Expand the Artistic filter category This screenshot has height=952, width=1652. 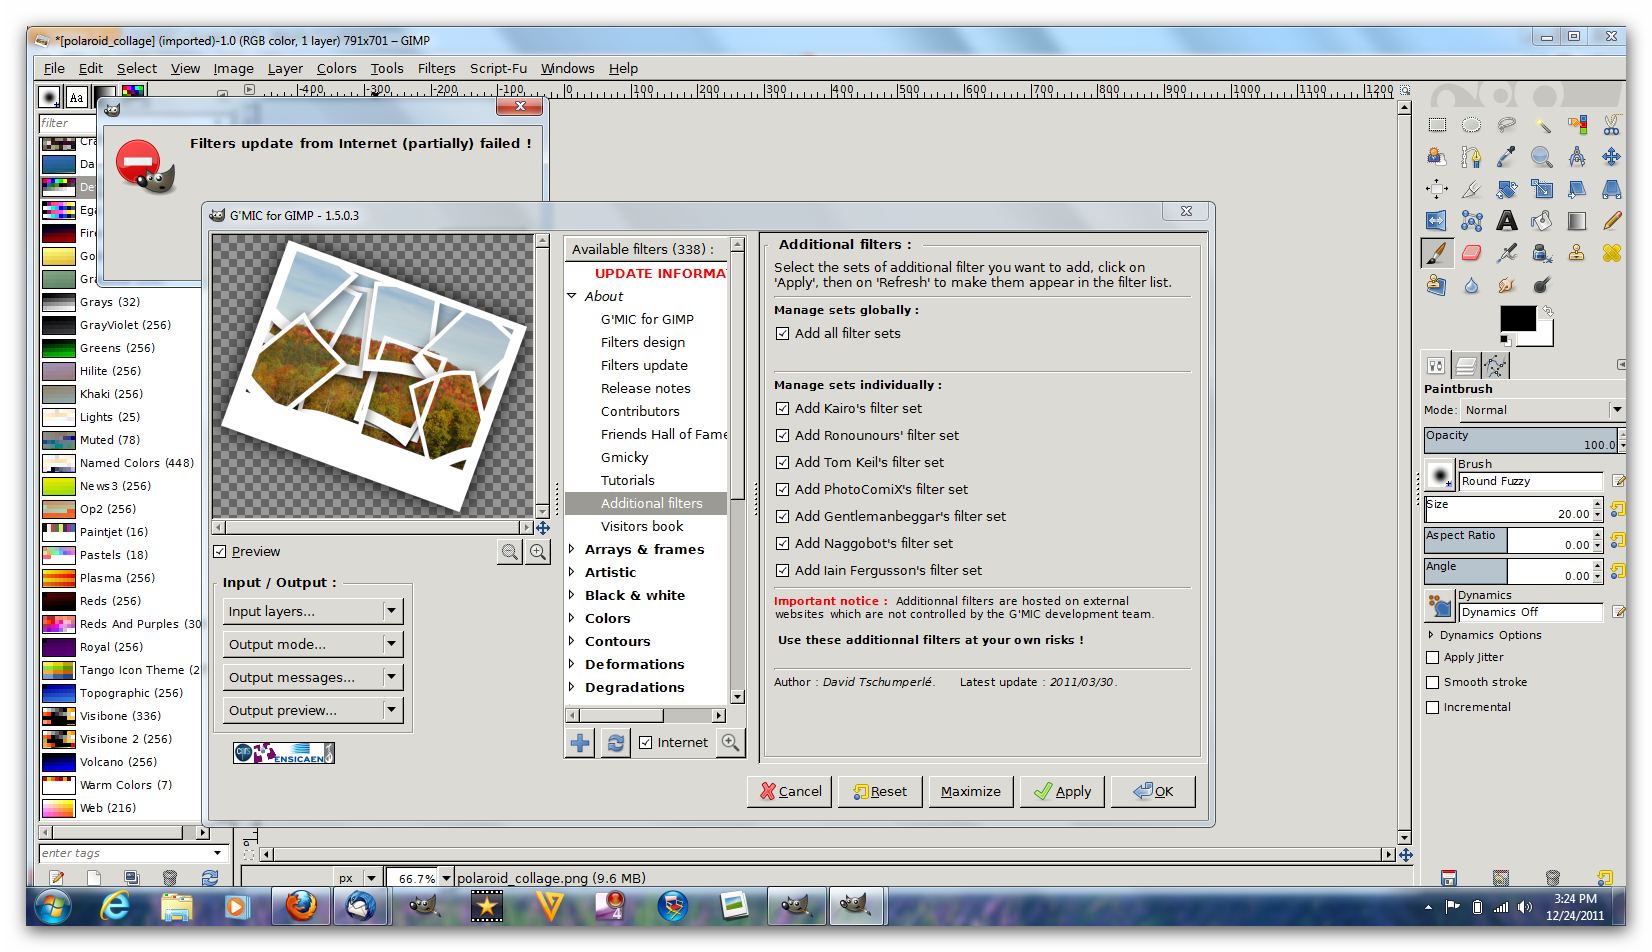tap(572, 572)
